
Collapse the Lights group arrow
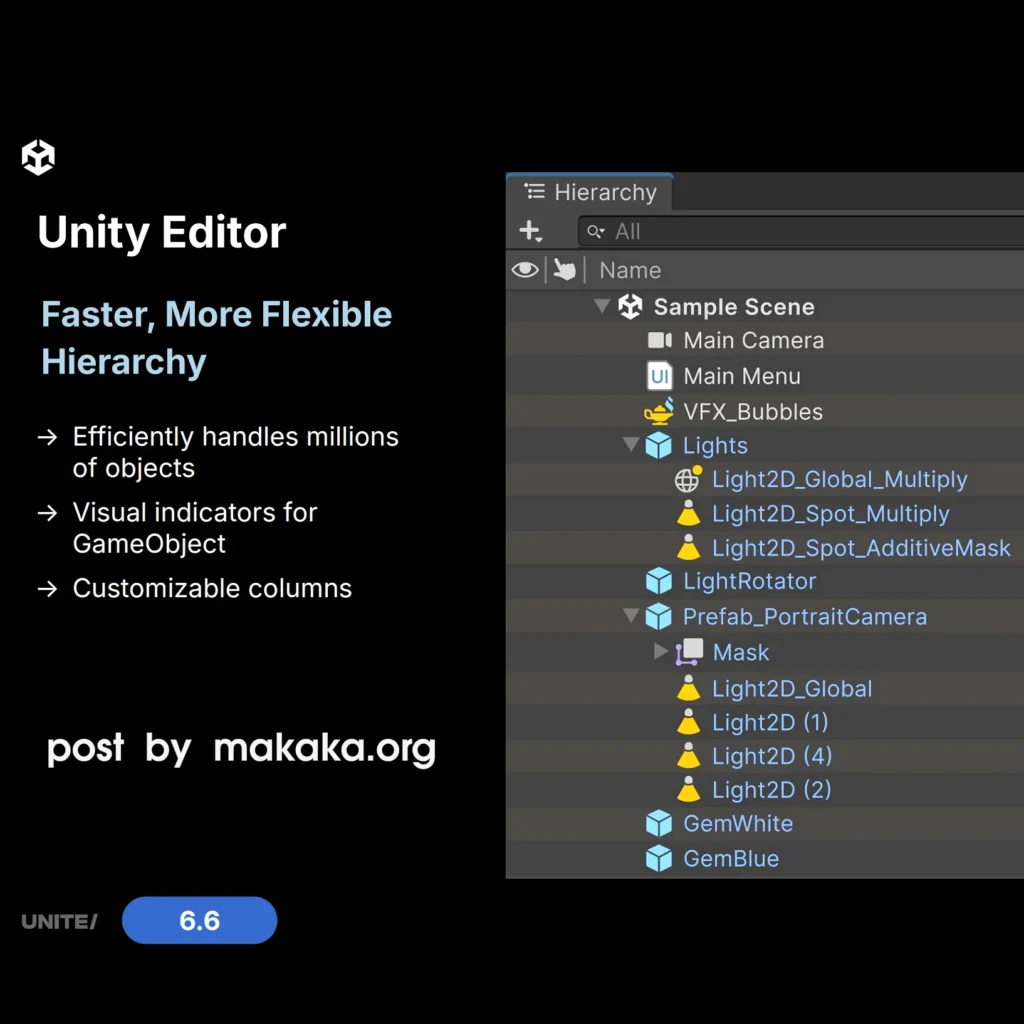pos(631,444)
